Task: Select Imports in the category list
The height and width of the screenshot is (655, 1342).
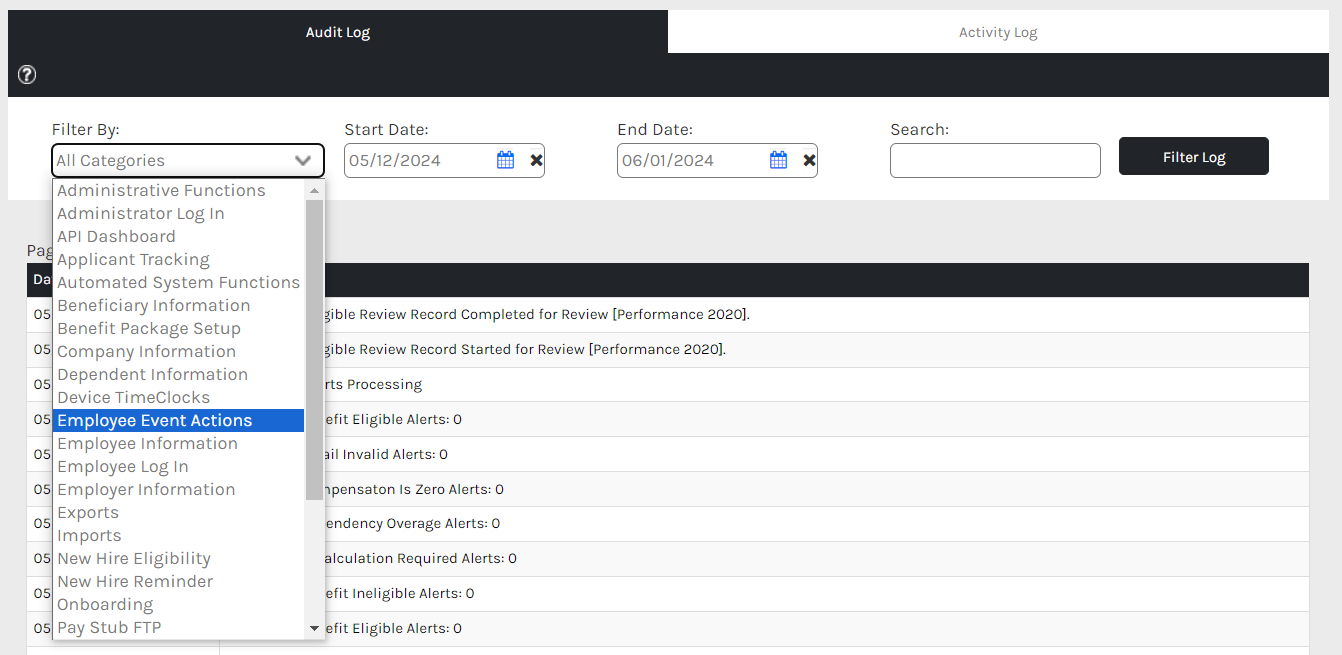Action: [179, 535]
